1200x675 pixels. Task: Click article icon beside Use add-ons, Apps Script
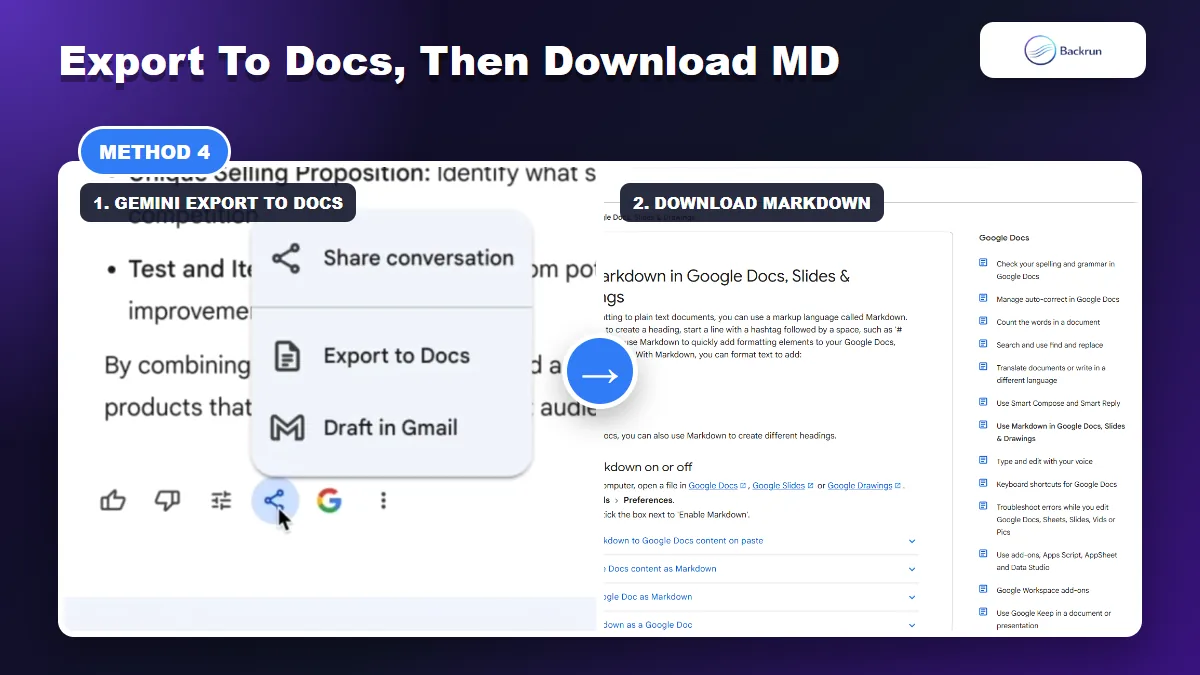984,555
